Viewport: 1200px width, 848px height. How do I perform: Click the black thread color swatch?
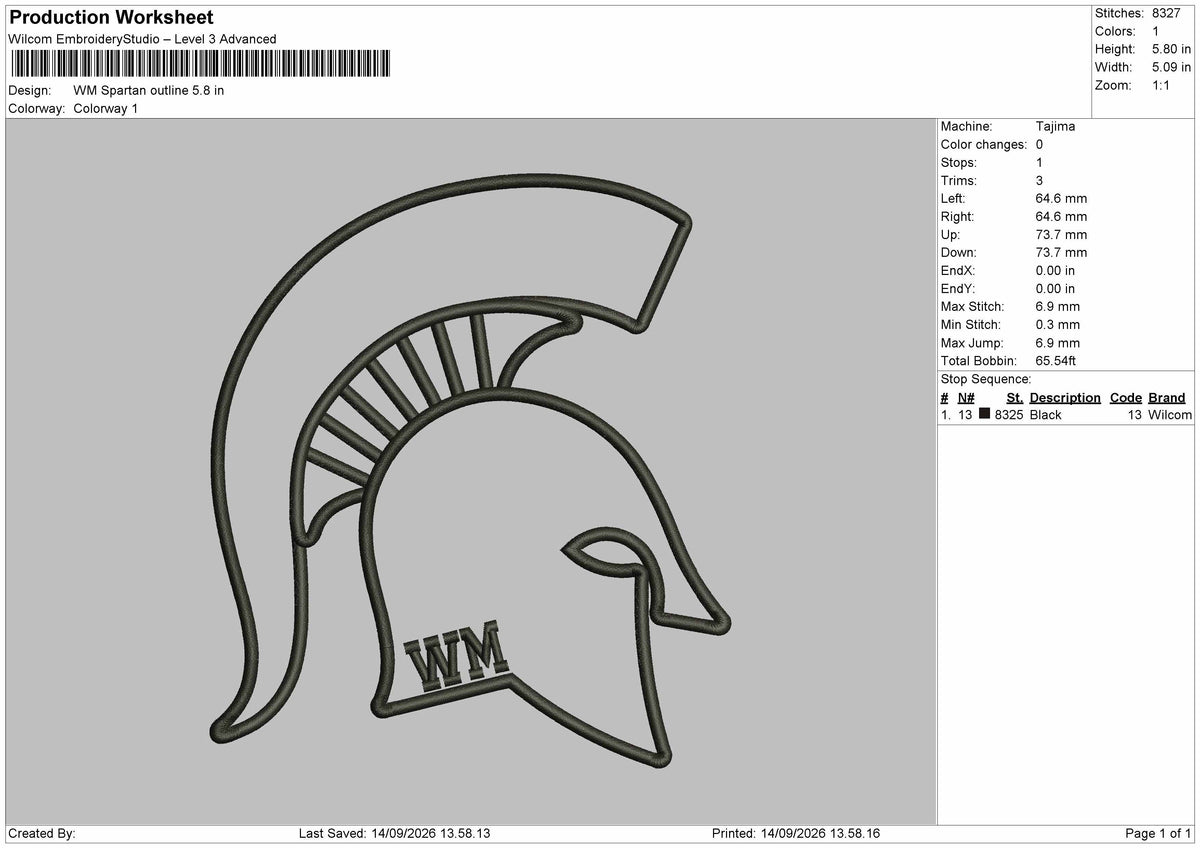click(x=985, y=414)
